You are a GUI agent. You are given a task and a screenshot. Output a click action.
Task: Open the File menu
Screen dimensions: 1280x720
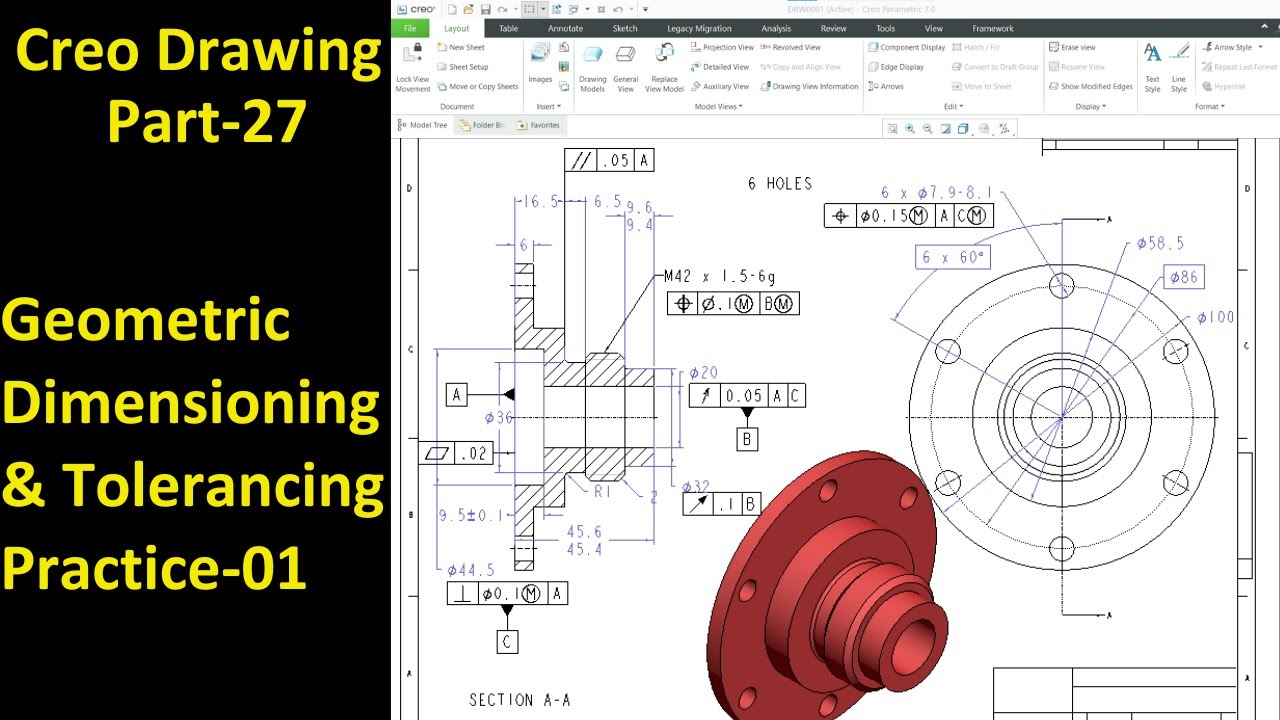[410, 28]
